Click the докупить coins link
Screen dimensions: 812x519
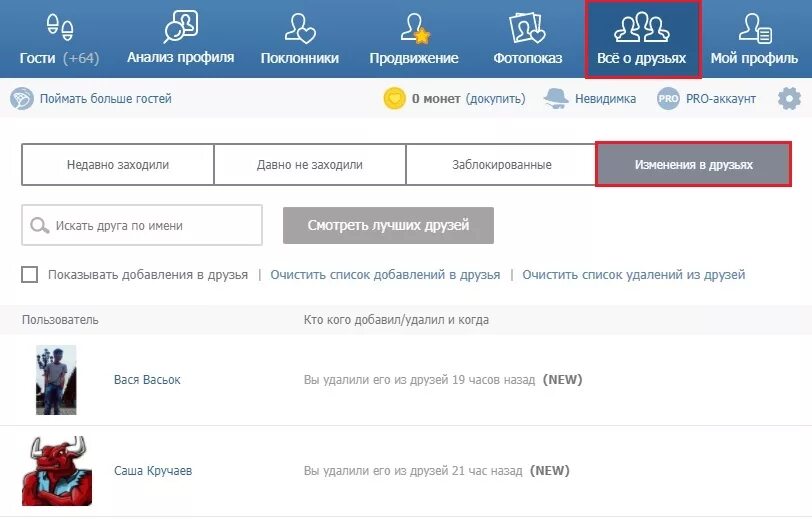click(494, 99)
